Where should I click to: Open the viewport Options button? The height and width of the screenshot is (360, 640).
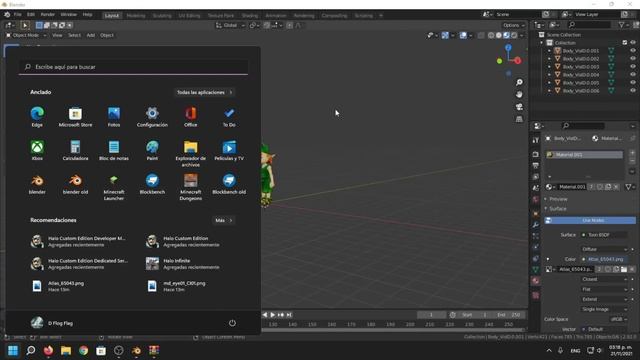(513, 25)
